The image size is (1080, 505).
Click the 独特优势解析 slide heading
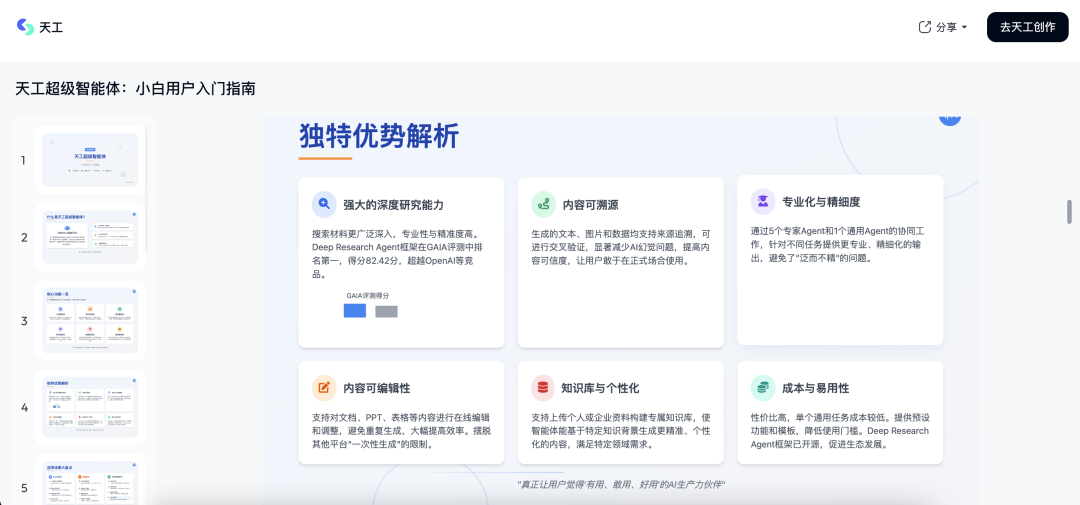(379, 136)
